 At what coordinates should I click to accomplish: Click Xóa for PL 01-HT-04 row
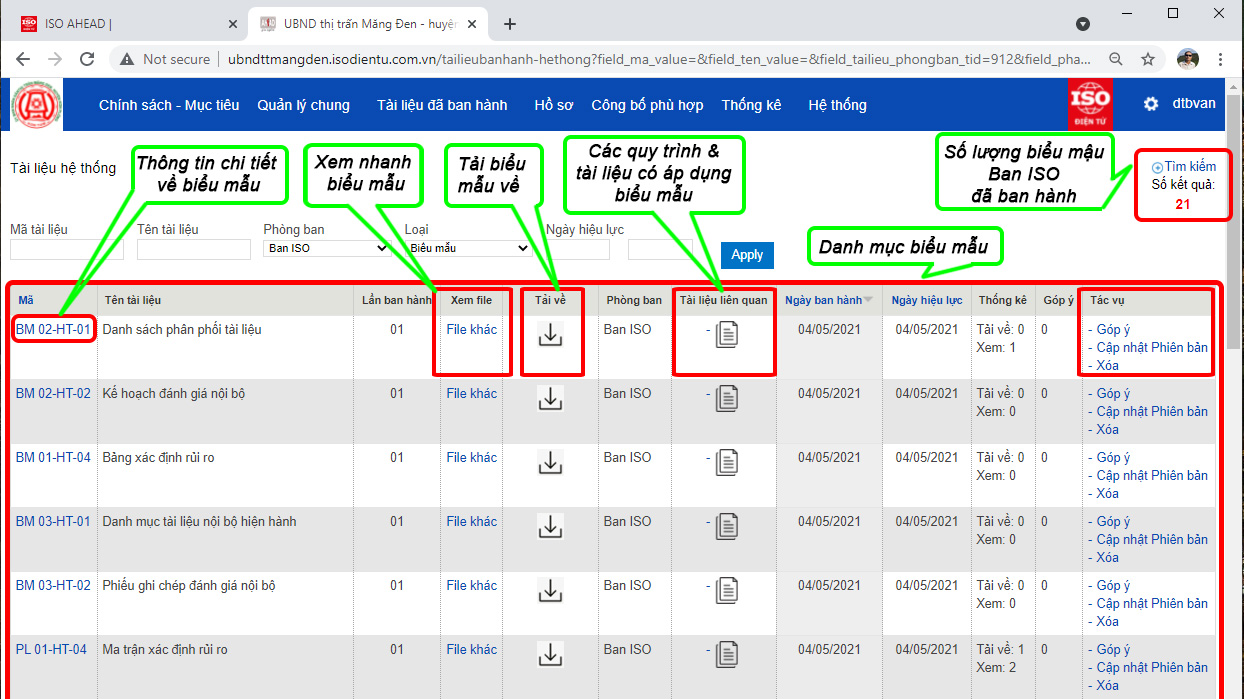pyautogui.click(x=1107, y=685)
